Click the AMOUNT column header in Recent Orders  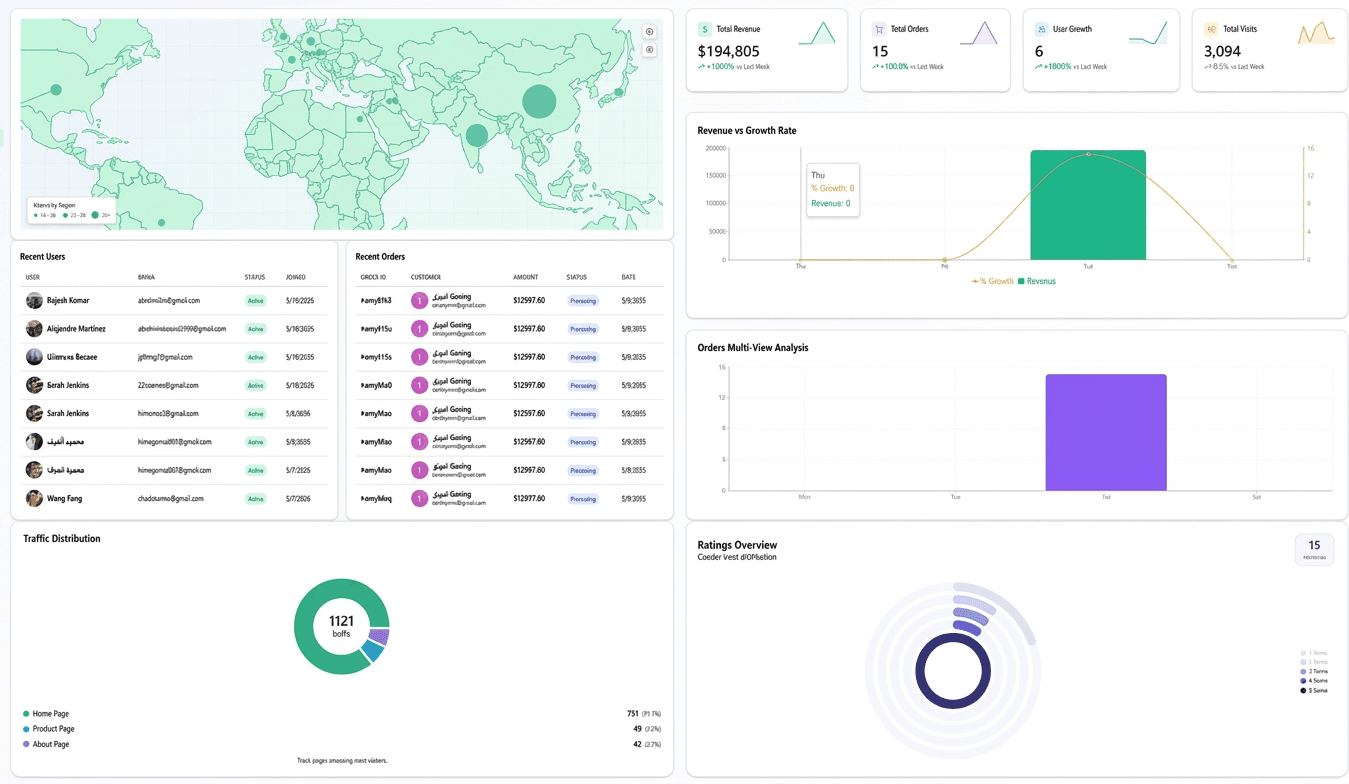(526, 277)
